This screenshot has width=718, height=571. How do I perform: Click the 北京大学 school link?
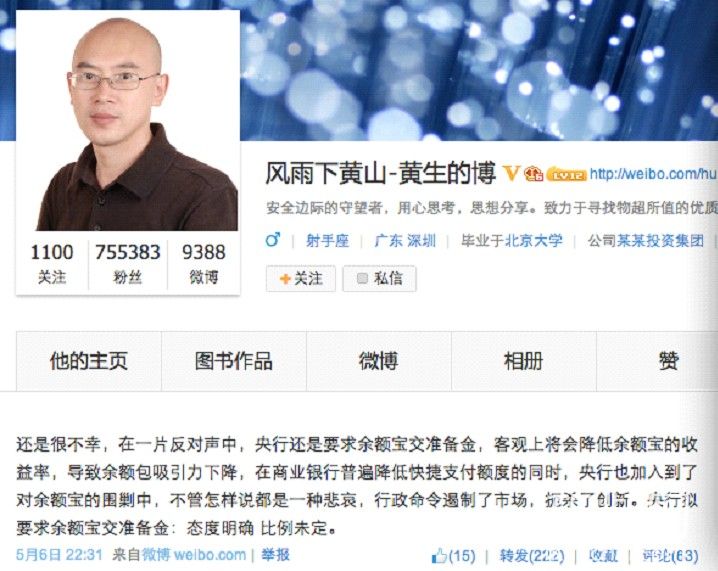click(533, 240)
